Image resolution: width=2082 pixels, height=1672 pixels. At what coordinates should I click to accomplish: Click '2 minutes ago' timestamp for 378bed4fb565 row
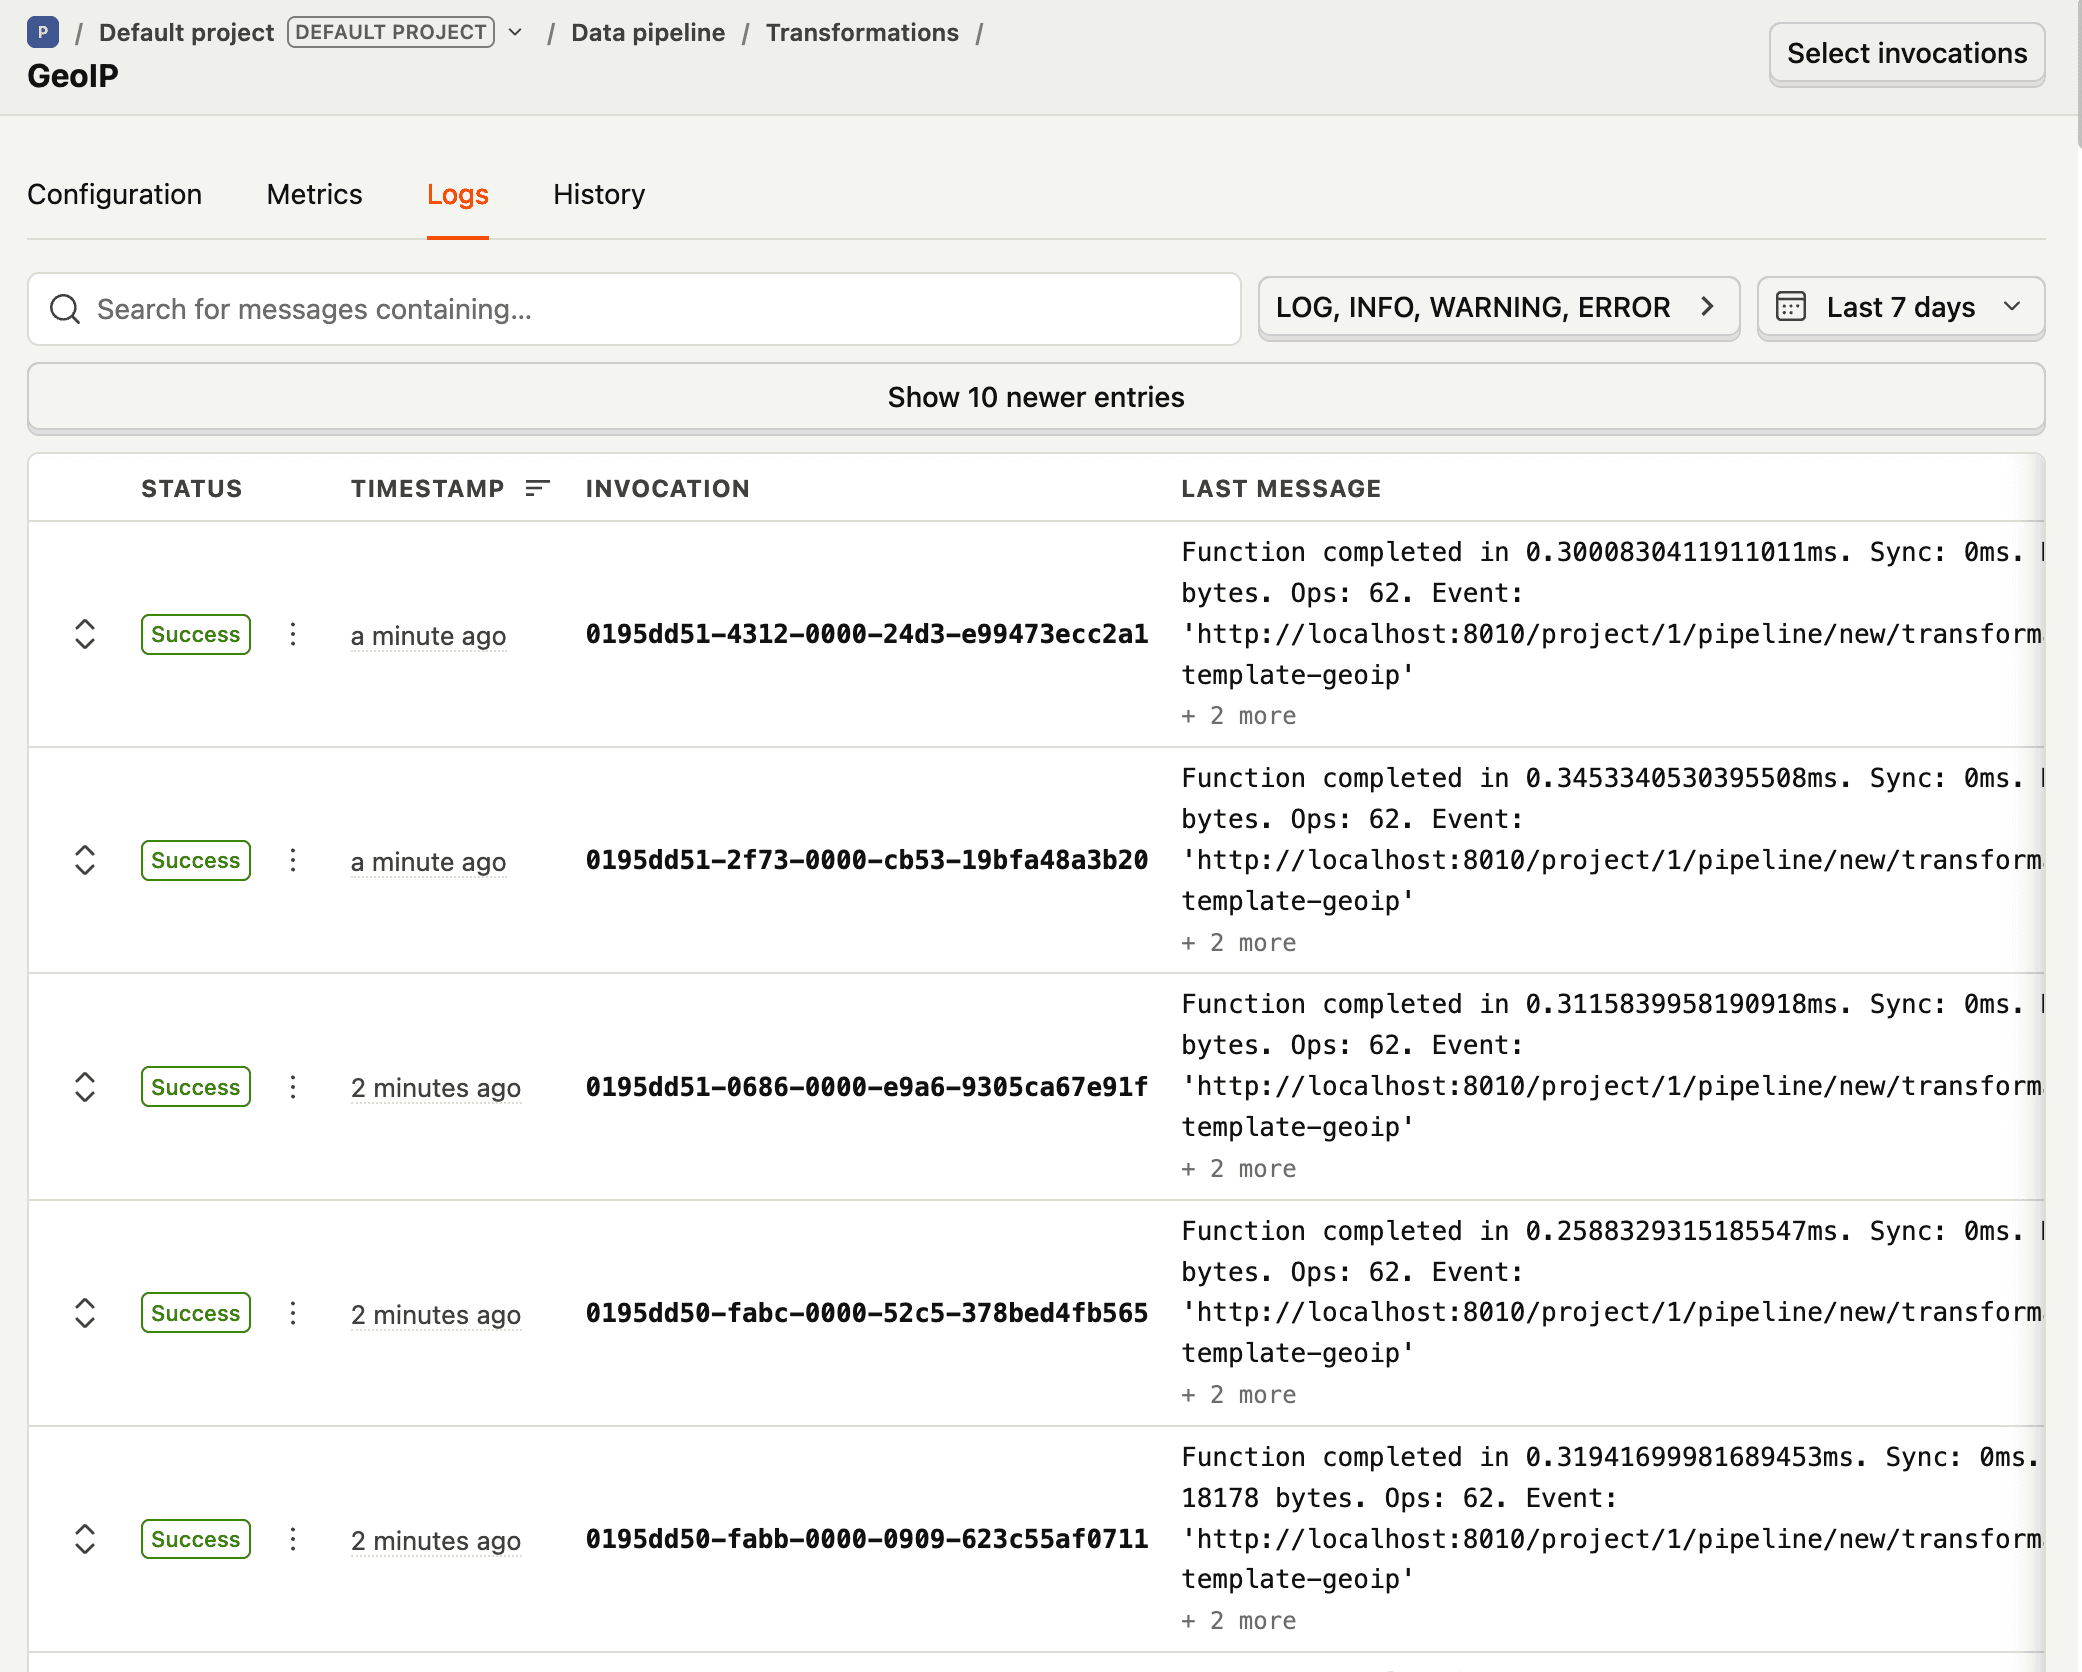coord(436,1315)
